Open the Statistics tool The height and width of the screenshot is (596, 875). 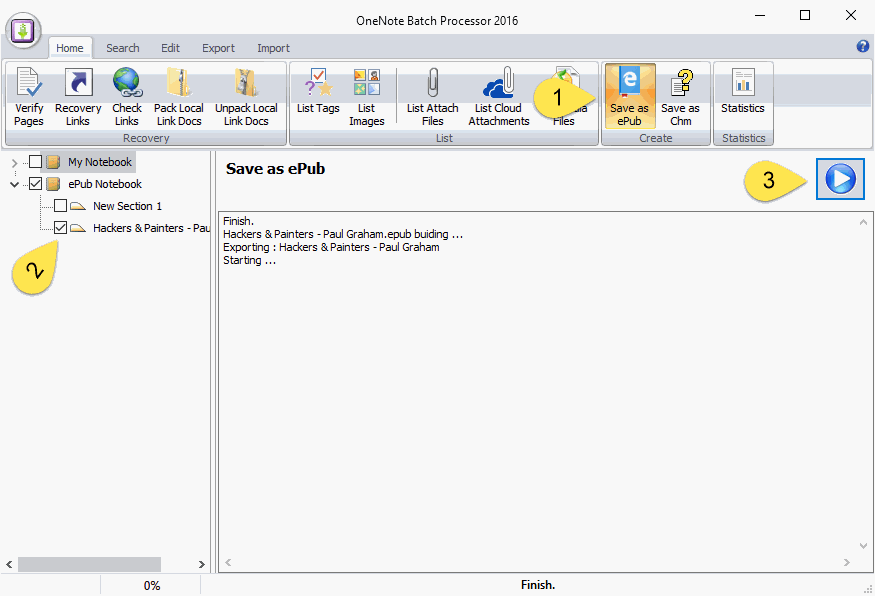tap(743, 91)
